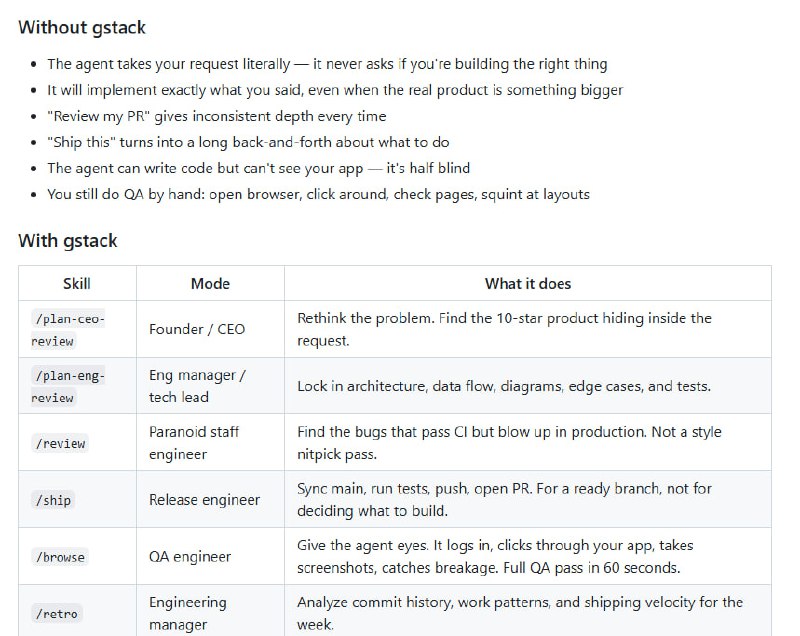Click the "Give the agent eyes" description
The height and width of the screenshot is (636, 800).
pos(495,557)
